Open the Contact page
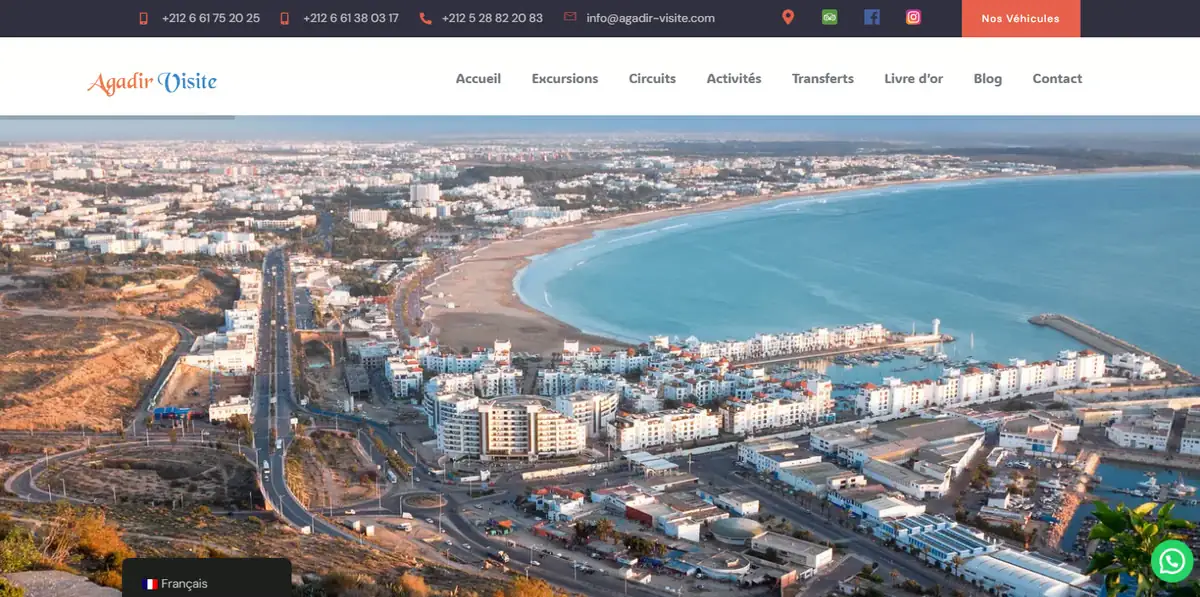The height and width of the screenshot is (597, 1200). (x=1057, y=78)
